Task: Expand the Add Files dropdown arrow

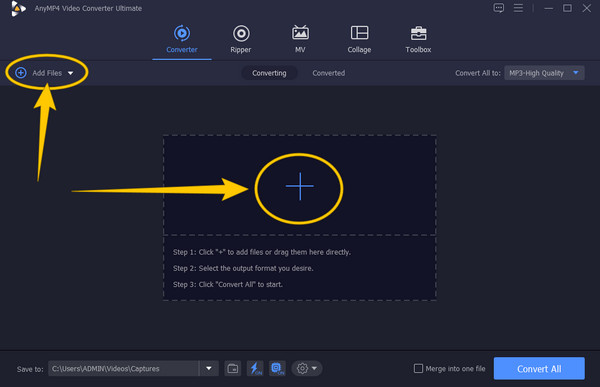Action: coord(70,73)
